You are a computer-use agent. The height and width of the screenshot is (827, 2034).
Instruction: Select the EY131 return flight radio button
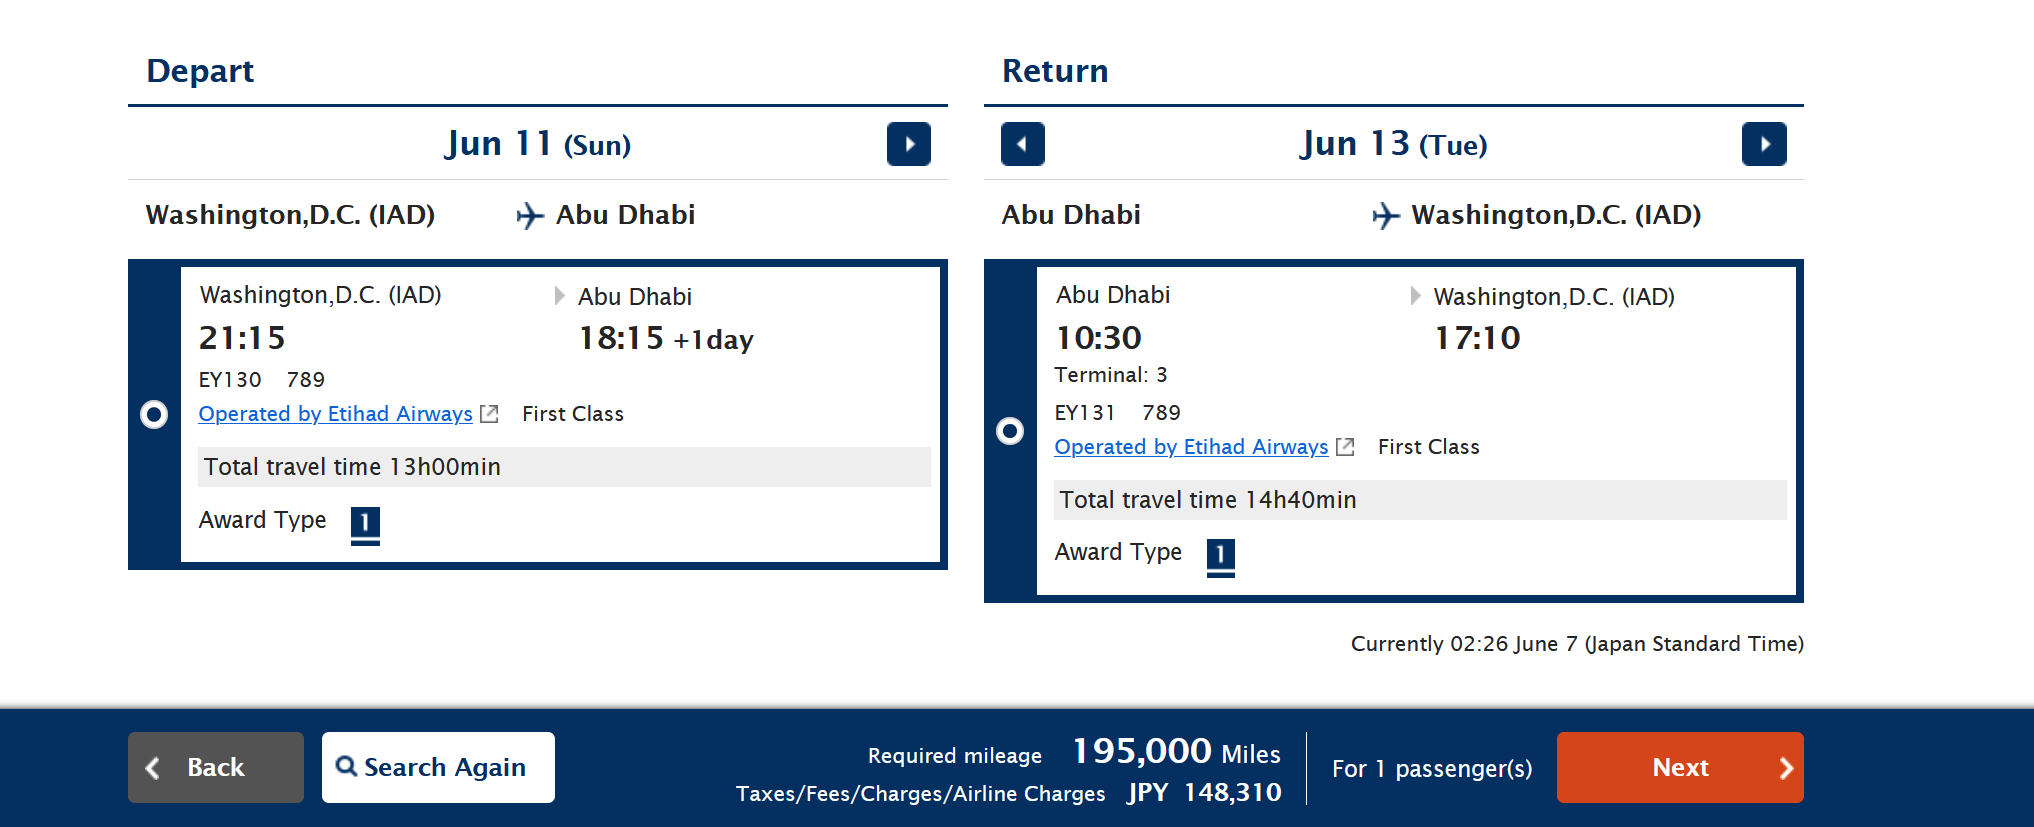point(1010,431)
